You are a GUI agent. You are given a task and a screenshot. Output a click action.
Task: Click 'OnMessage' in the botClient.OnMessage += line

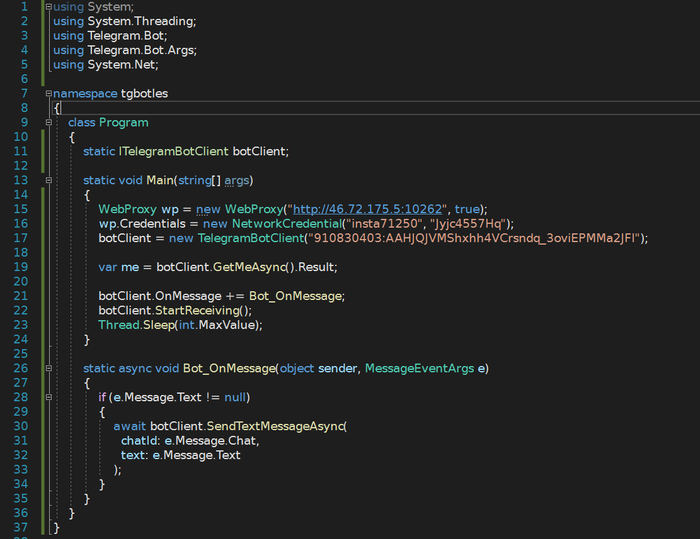(188, 296)
